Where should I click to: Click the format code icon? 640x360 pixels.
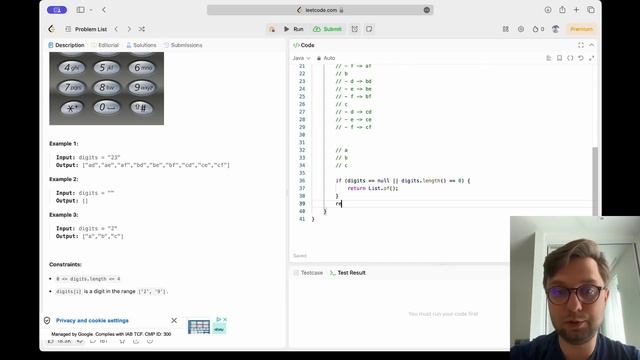[x=549, y=58]
